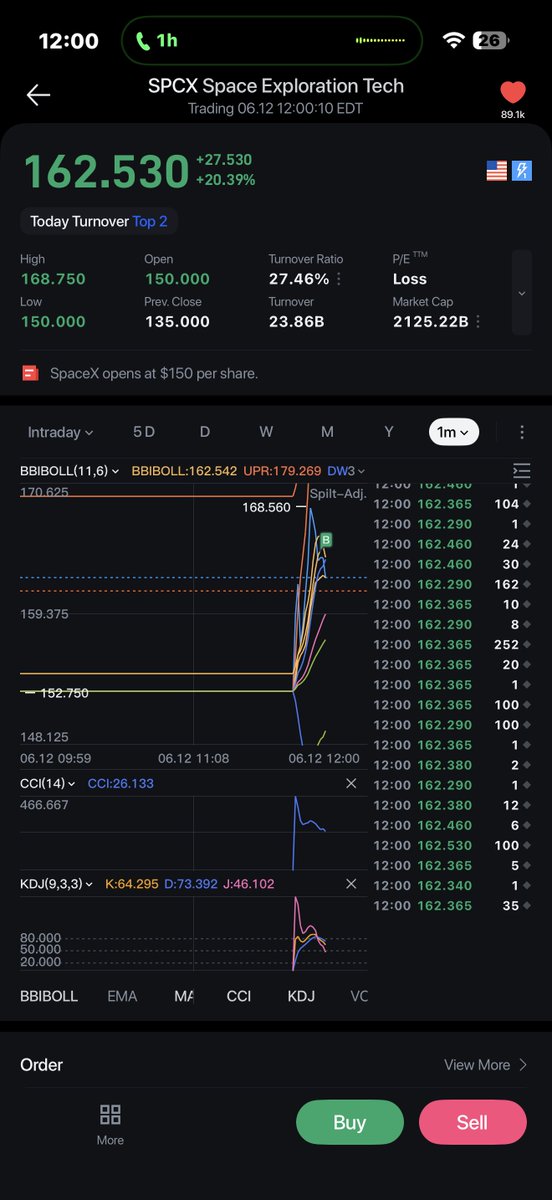
Task: Select tick row with volume 162
Action: 450,584
